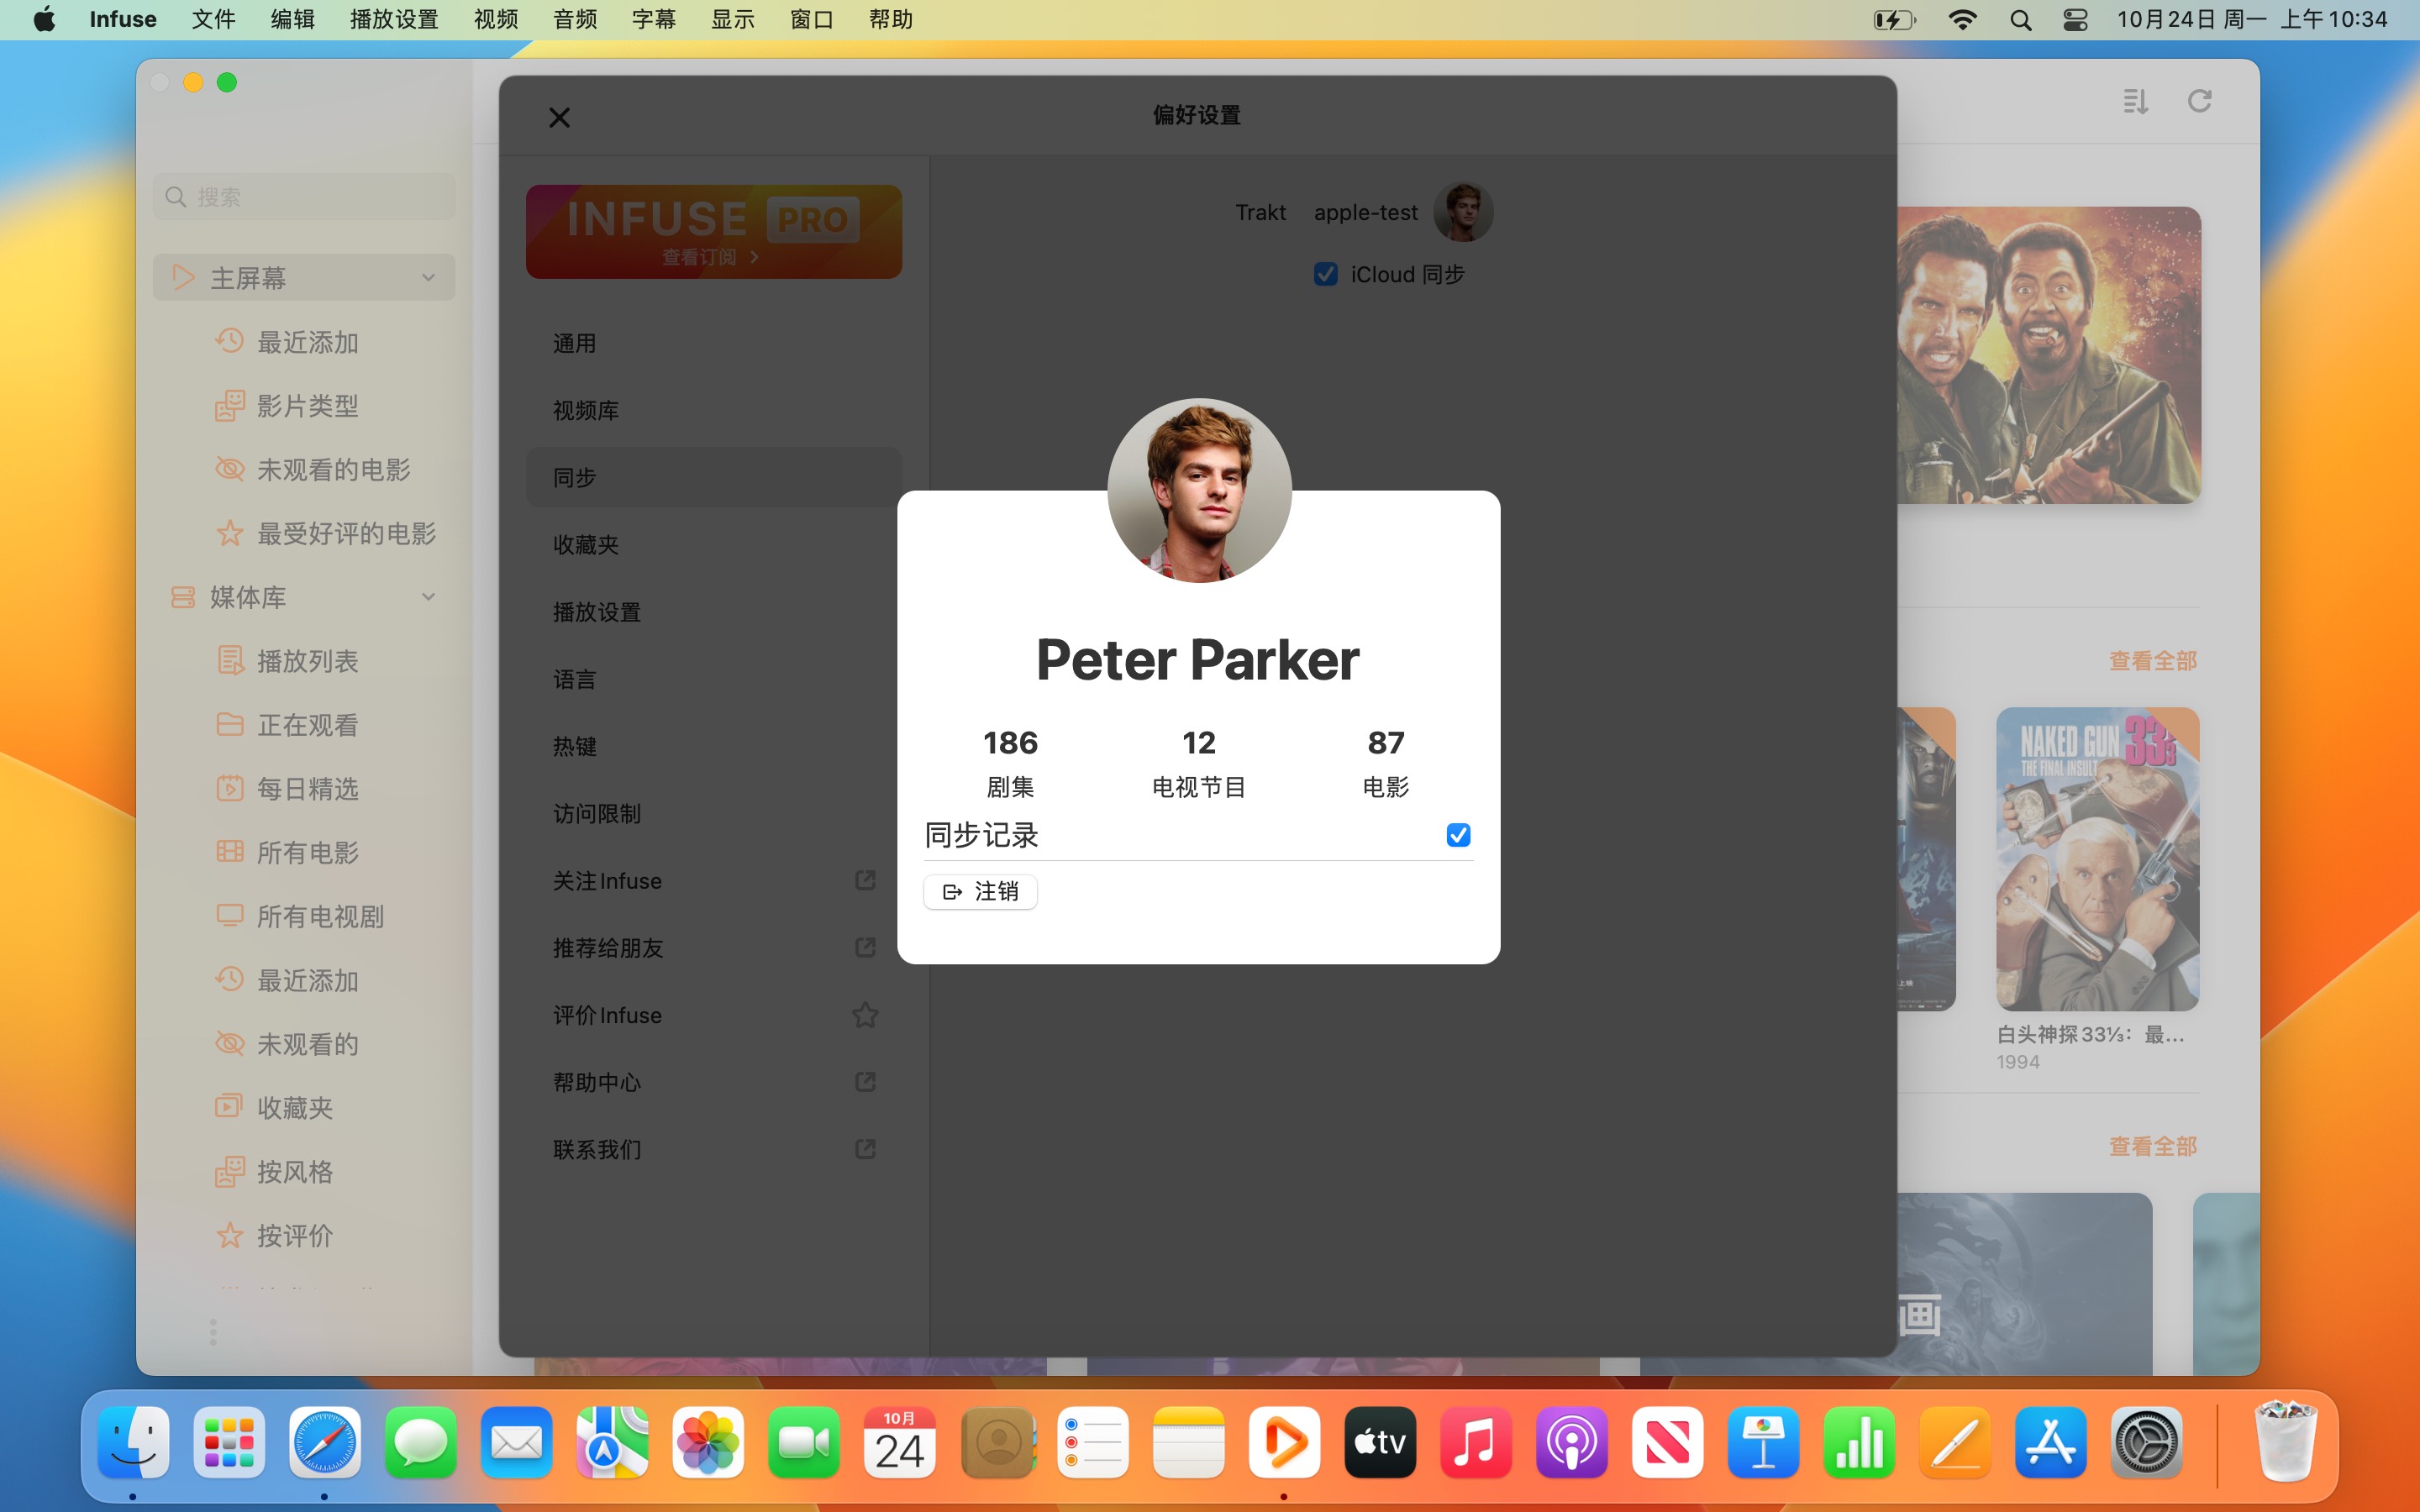Click the 注销 logout button
This screenshot has width=2420, height=1512.
click(x=980, y=891)
